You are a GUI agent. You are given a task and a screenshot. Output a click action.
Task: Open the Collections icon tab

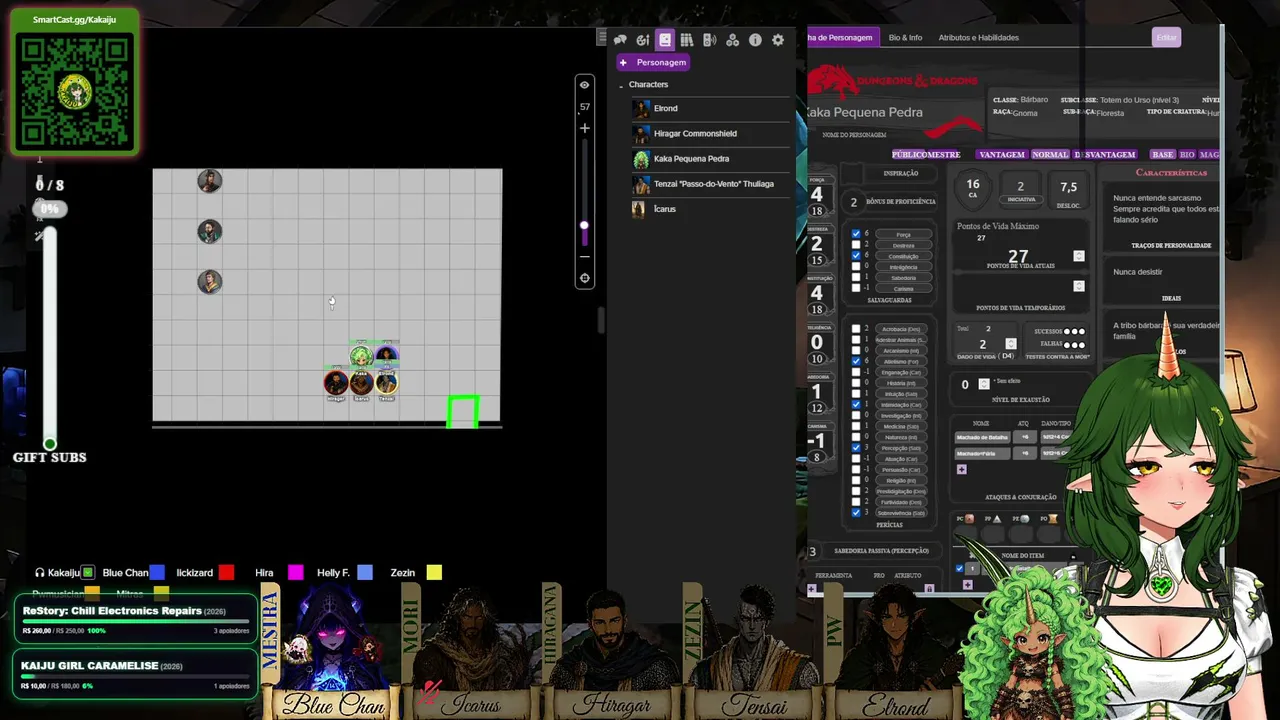[732, 40]
